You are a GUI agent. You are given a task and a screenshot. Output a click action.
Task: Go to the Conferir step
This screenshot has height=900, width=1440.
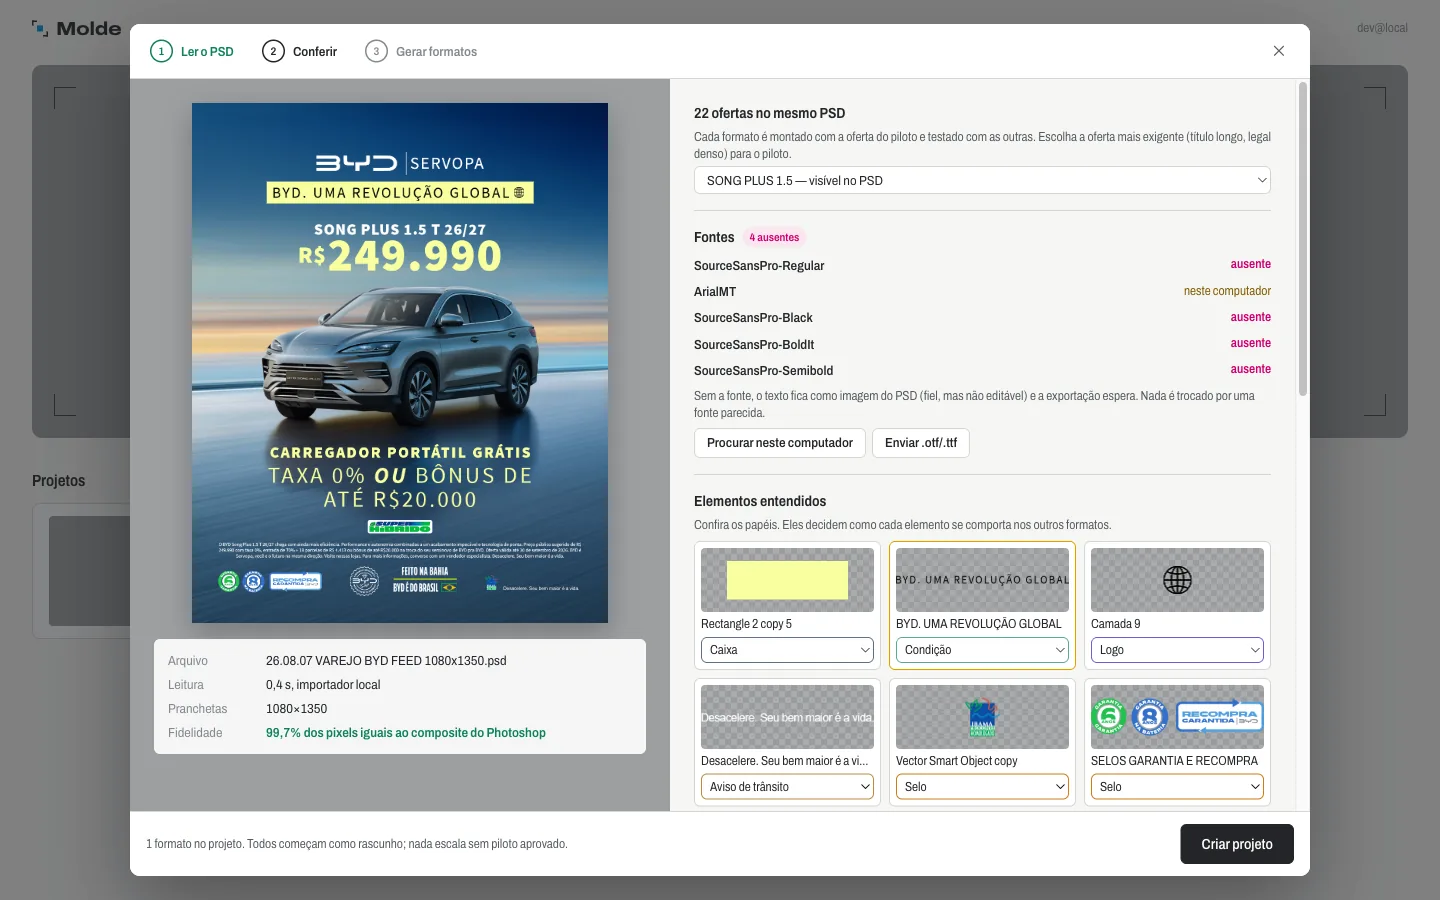point(300,51)
